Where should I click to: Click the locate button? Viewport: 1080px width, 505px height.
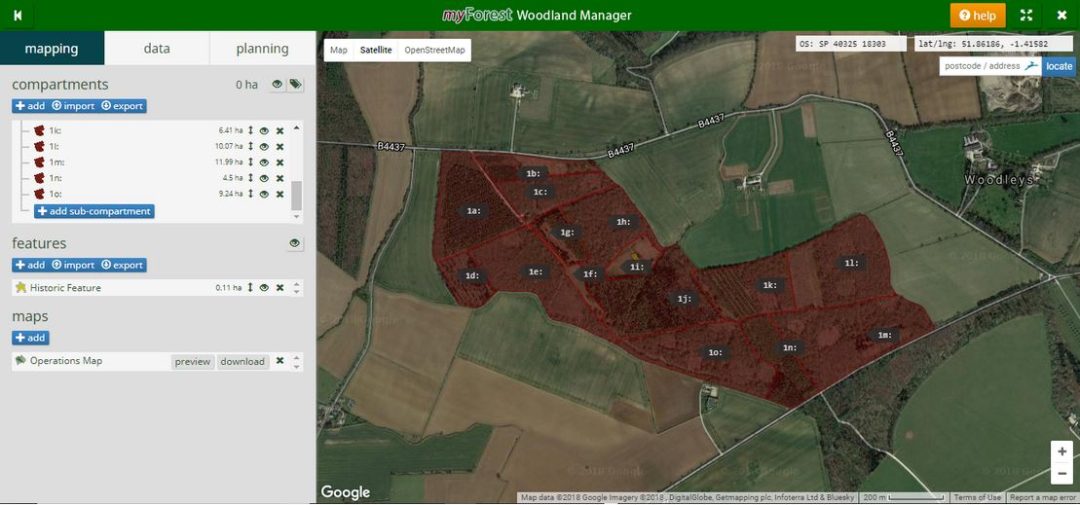[x=1059, y=66]
